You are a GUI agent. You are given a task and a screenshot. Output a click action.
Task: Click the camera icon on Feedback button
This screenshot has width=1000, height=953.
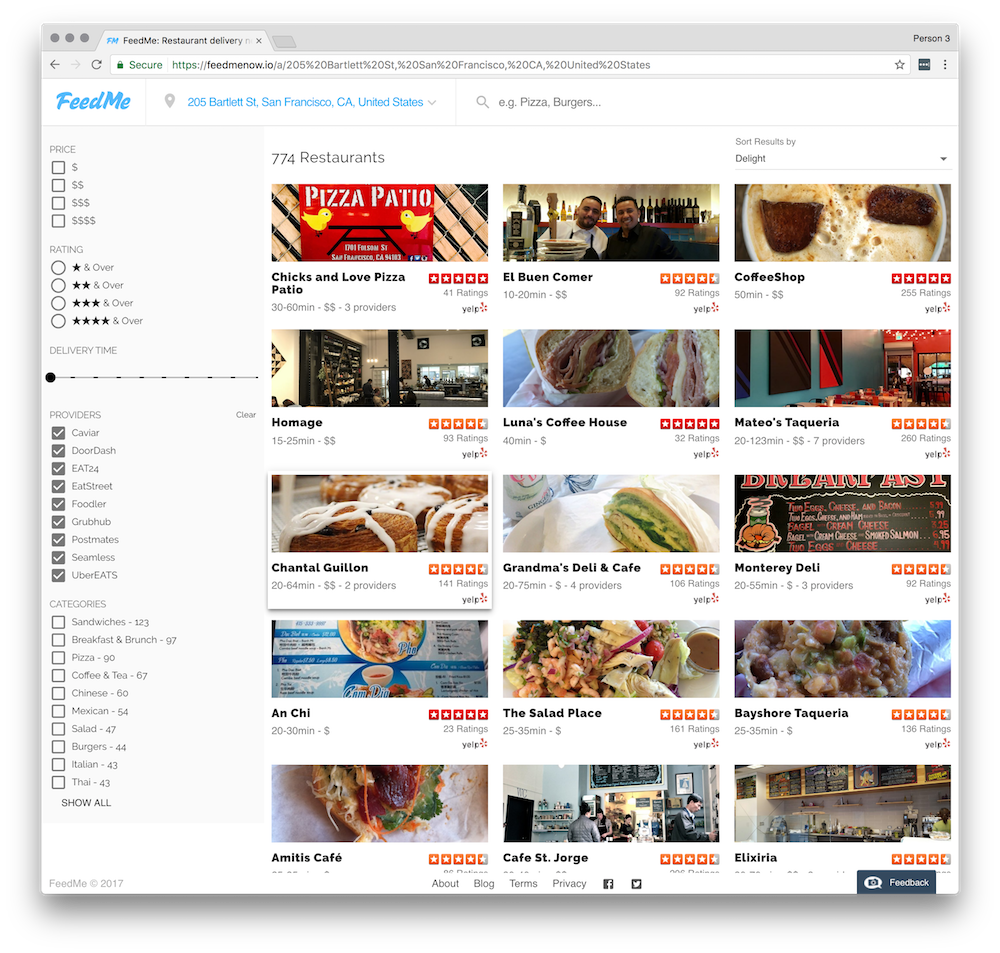pyautogui.click(x=872, y=882)
